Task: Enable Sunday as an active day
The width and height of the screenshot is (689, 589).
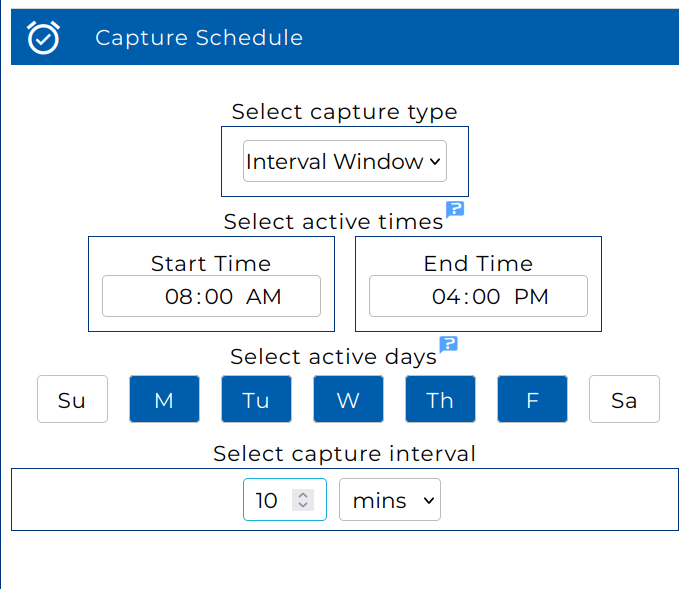Action: [72, 400]
